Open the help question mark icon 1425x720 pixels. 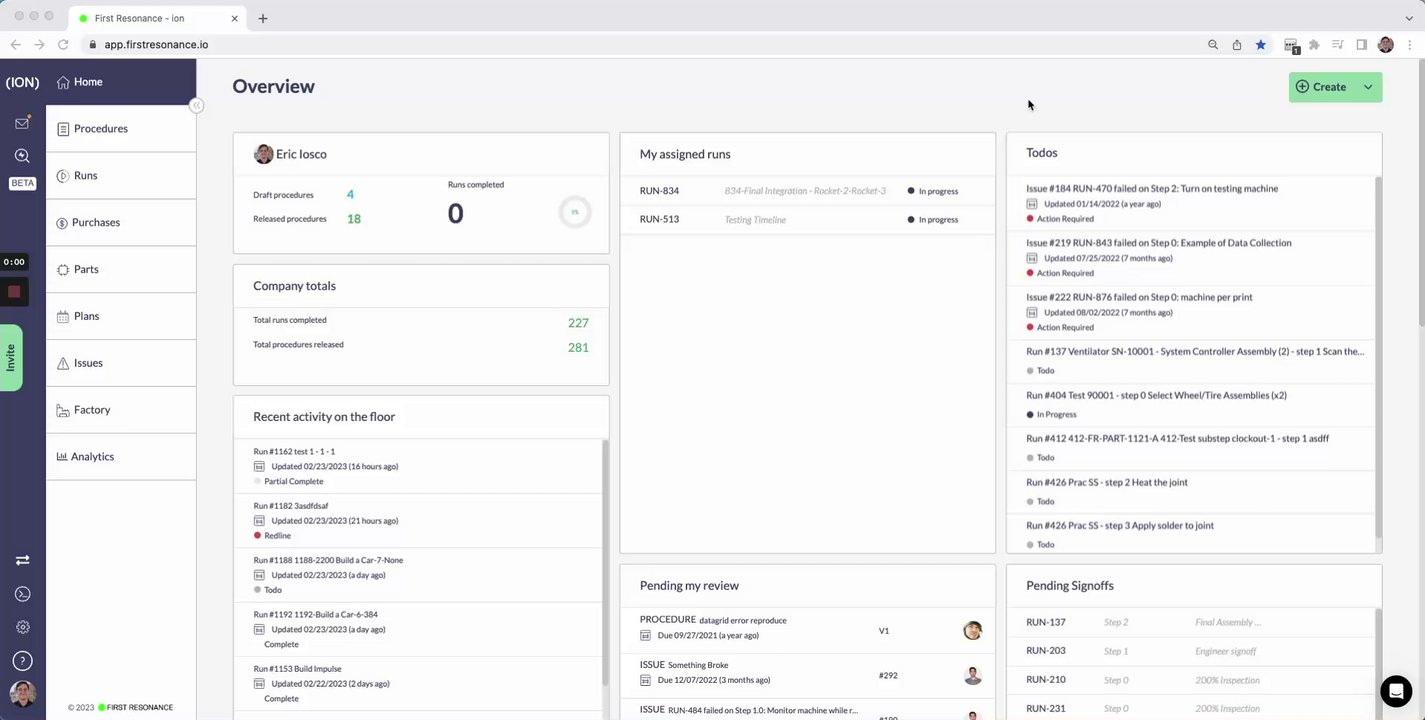(22, 661)
